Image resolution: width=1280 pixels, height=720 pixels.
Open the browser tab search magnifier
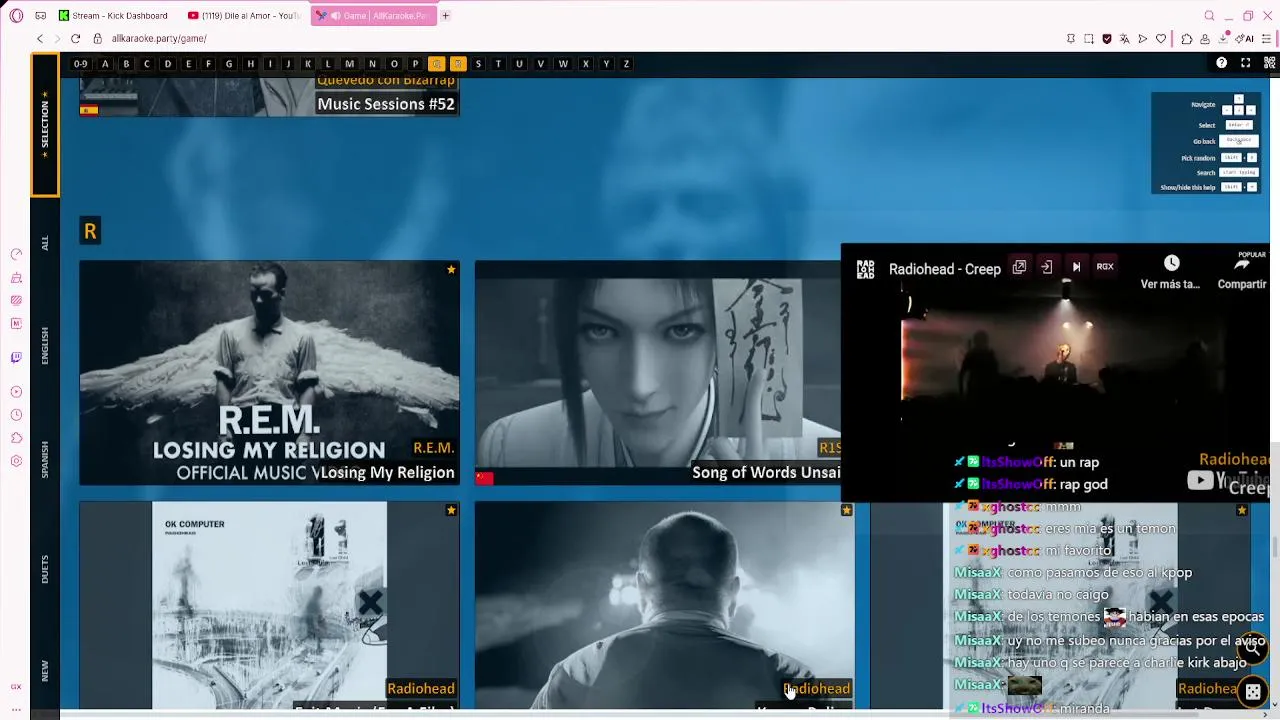[1209, 16]
